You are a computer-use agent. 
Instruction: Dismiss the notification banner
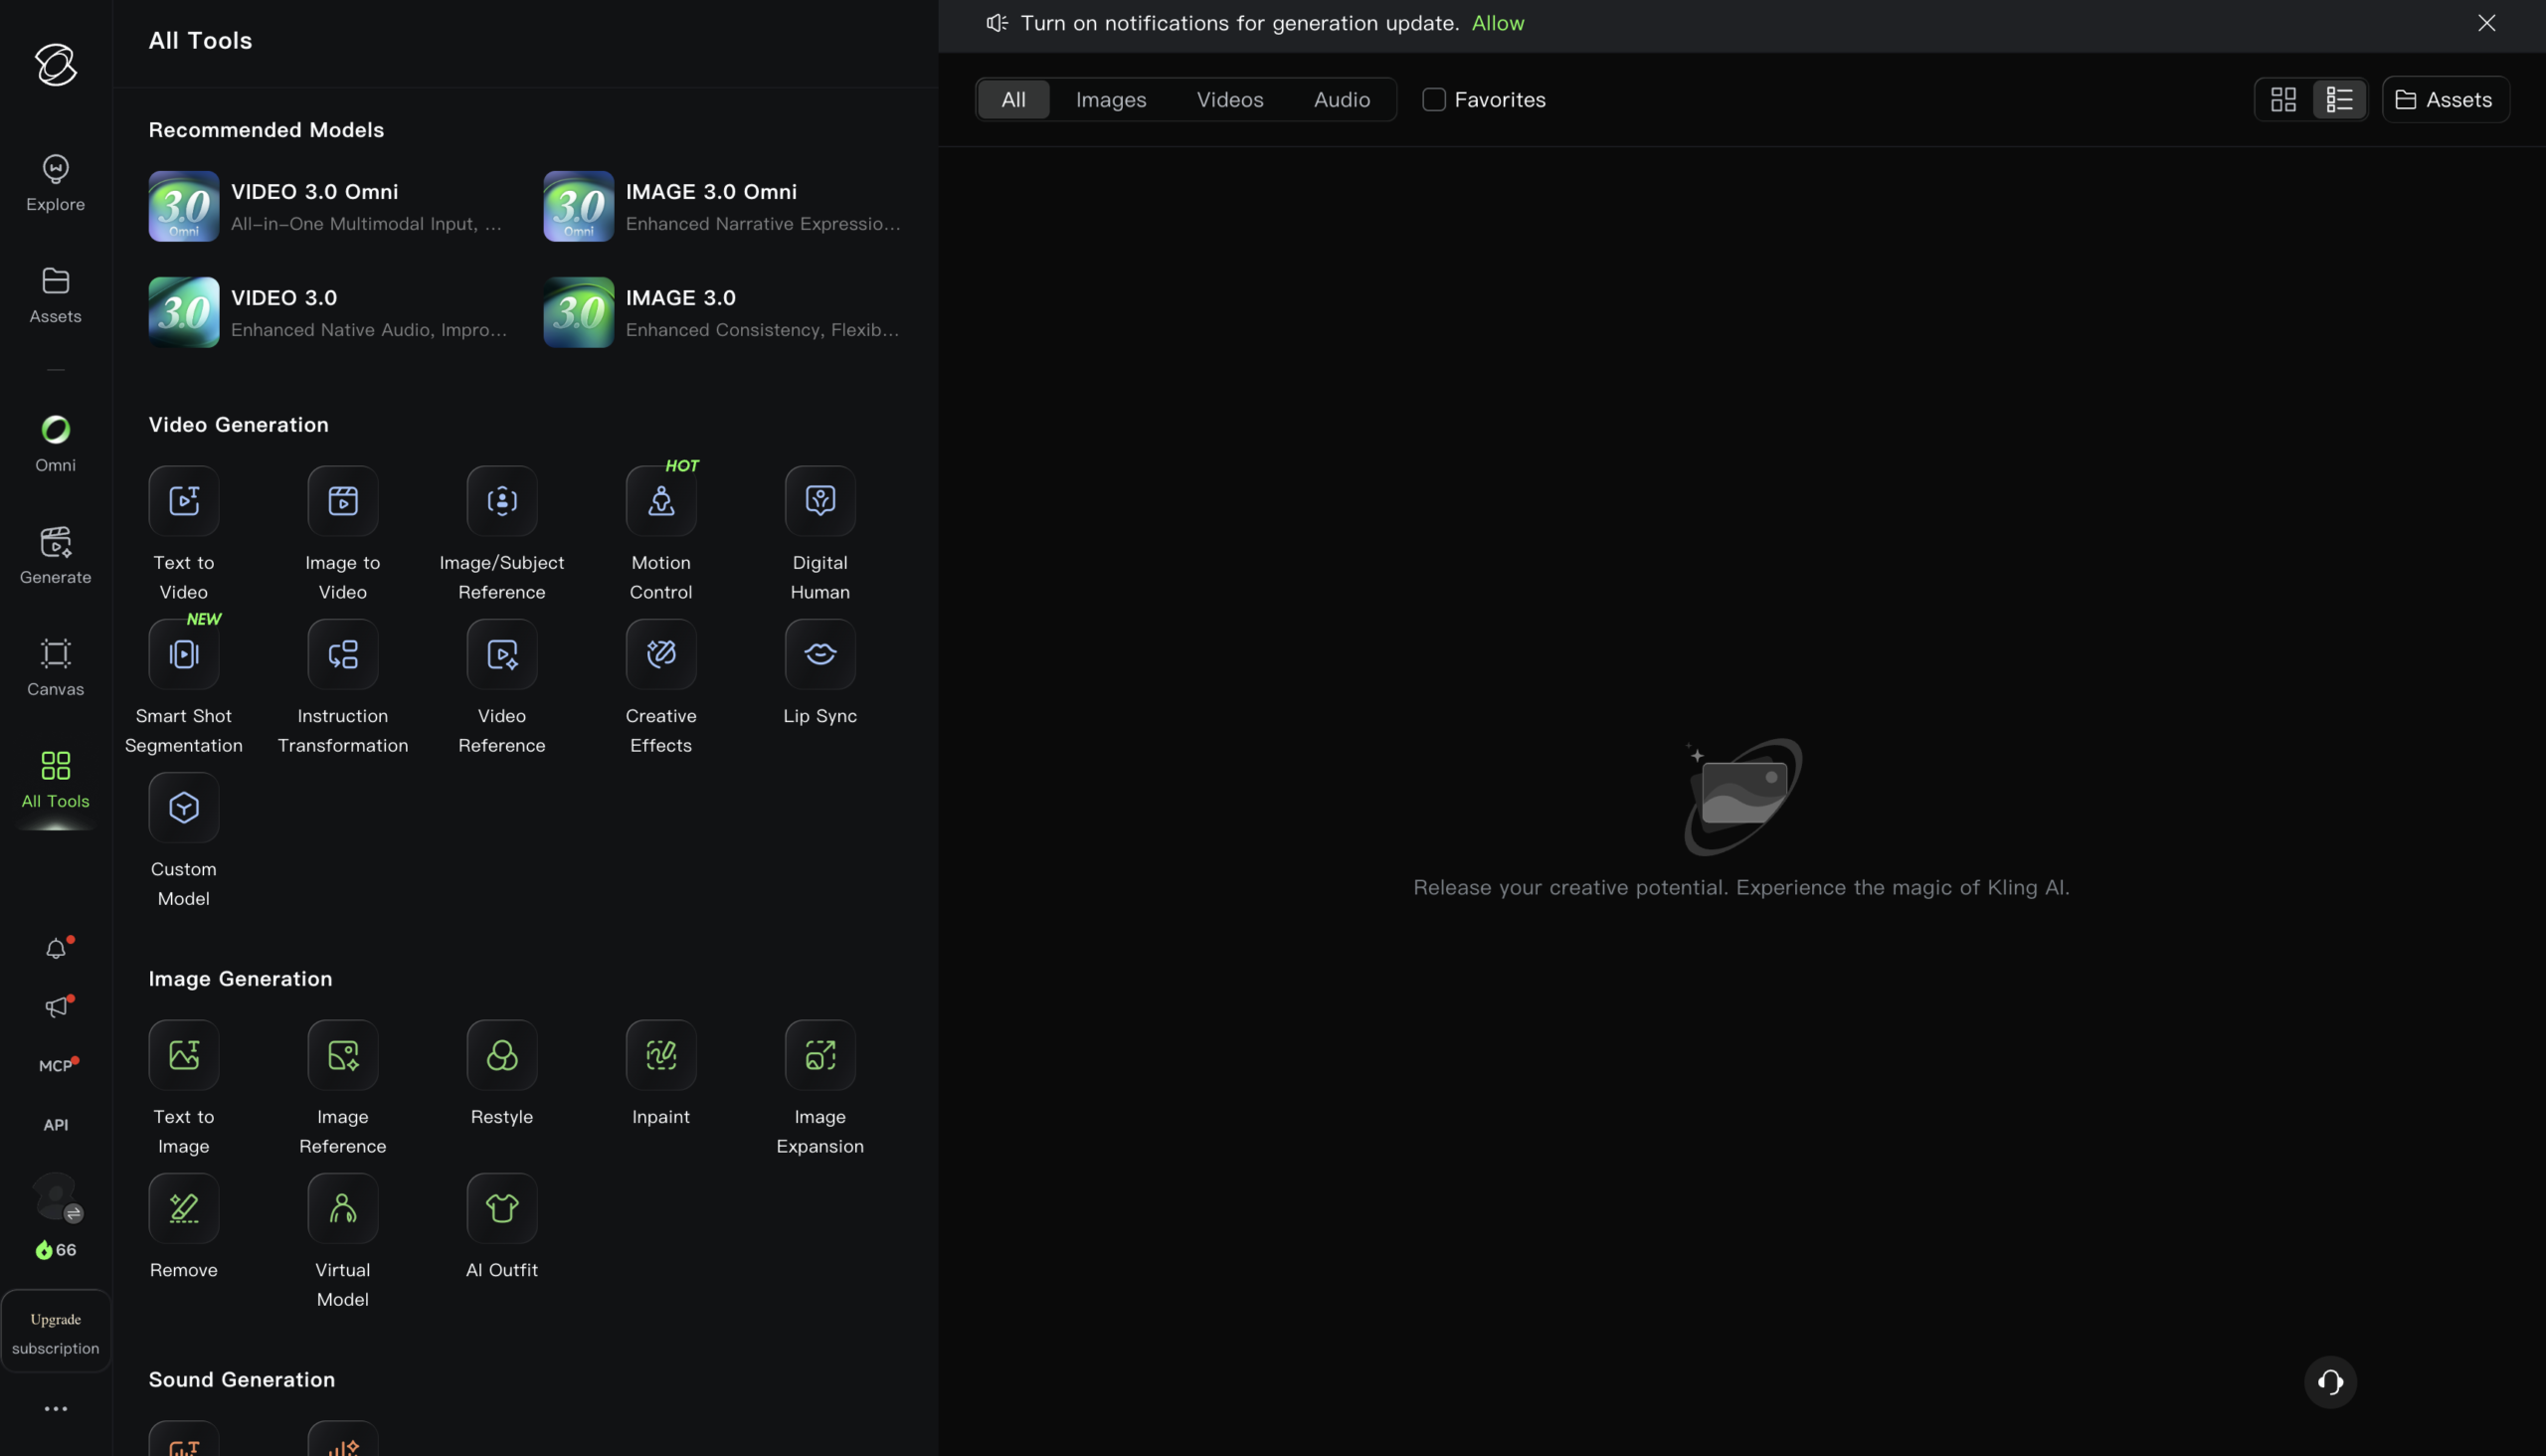click(2486, 23)
